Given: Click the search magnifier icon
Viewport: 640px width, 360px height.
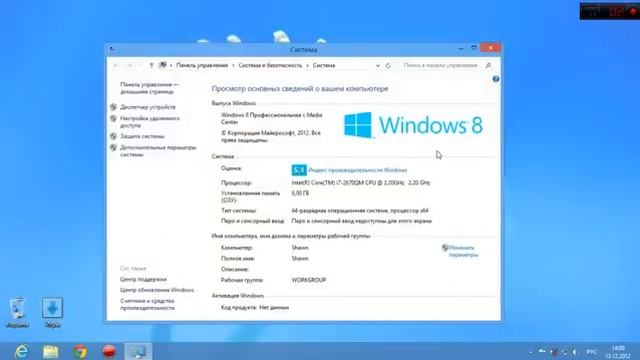Looking at the screenshot, I should click(x=488, y=65).
